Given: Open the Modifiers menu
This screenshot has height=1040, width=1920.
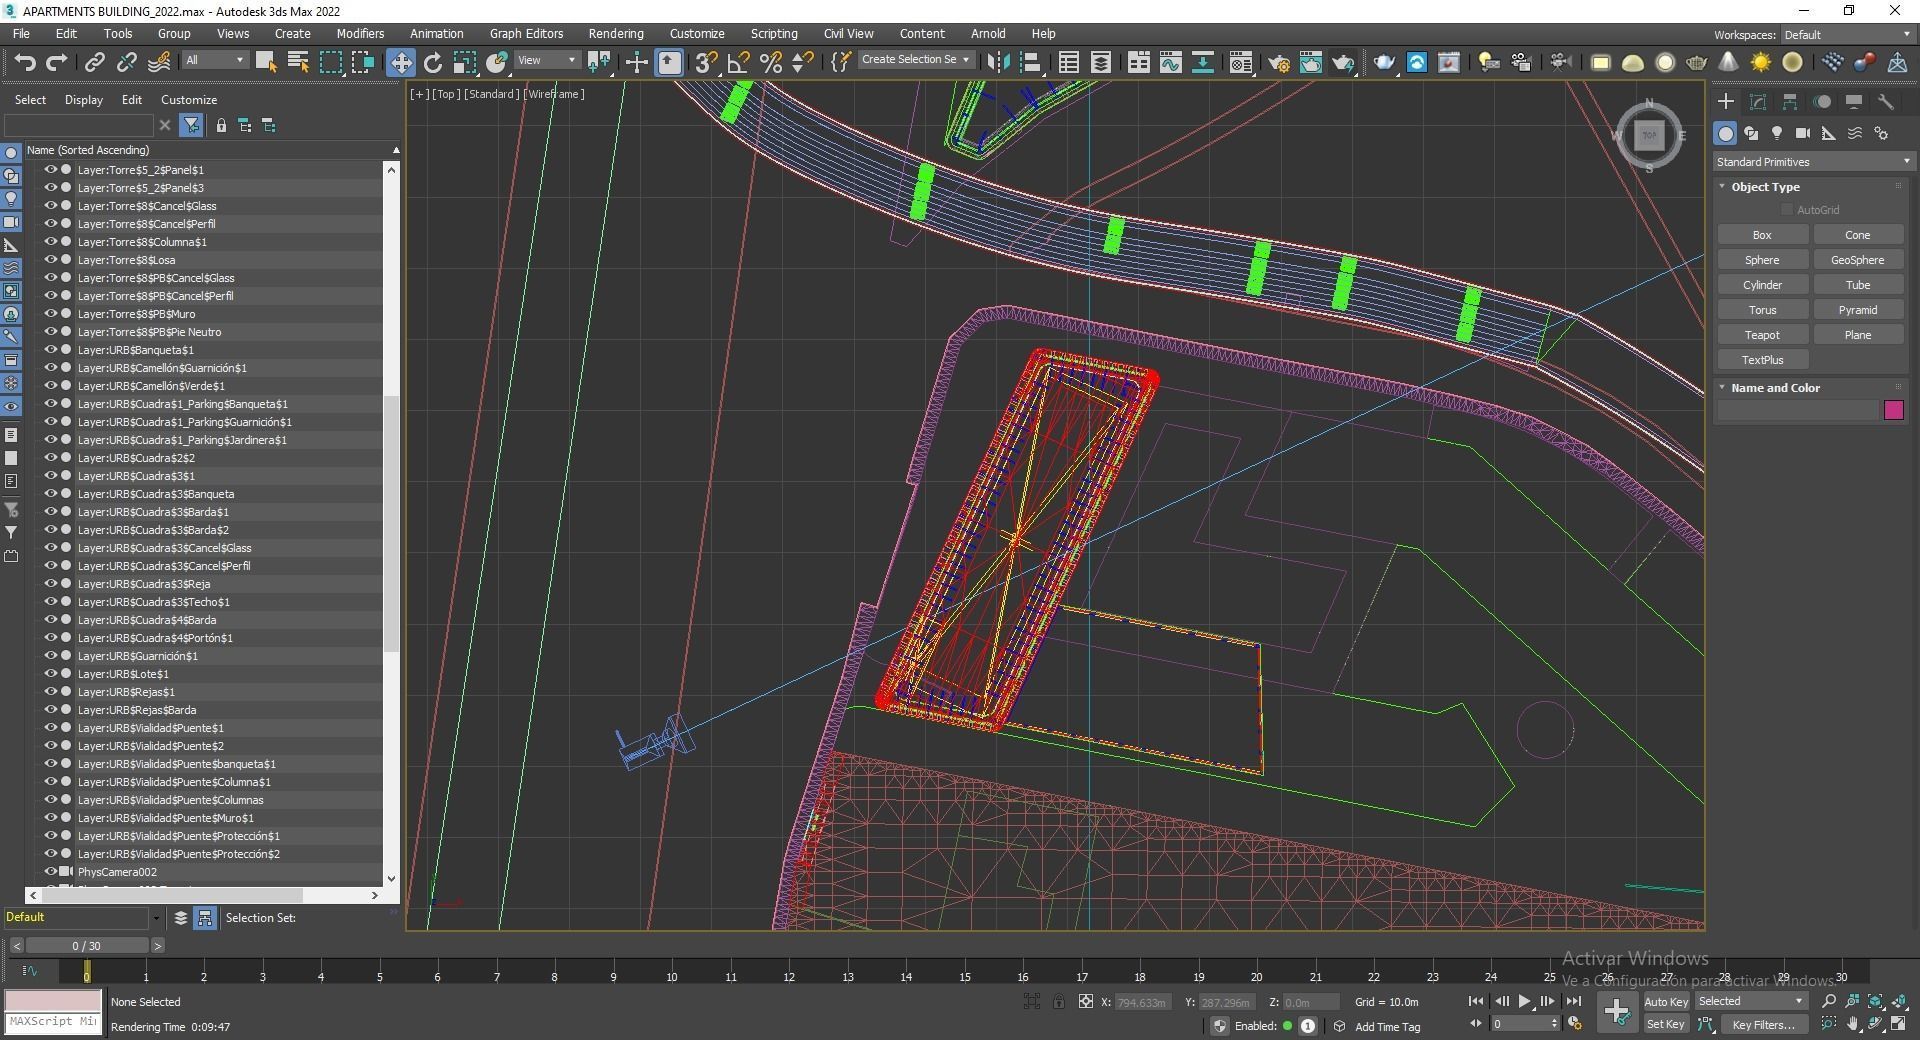Looking at the screenshot, I should (x=360, y=33).
